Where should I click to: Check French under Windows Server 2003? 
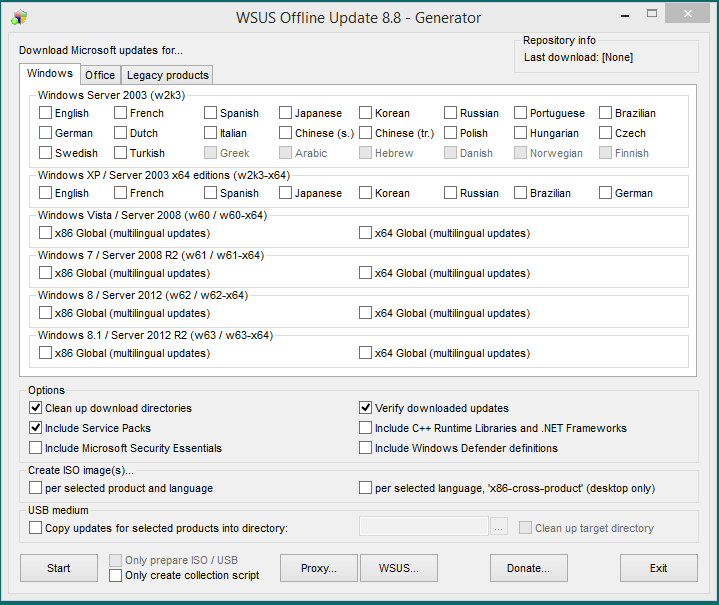coord(121,113)
